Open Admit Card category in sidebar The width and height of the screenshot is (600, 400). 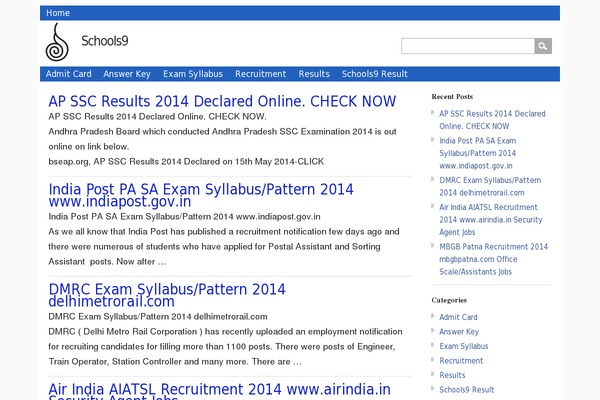tap(458, 317)
